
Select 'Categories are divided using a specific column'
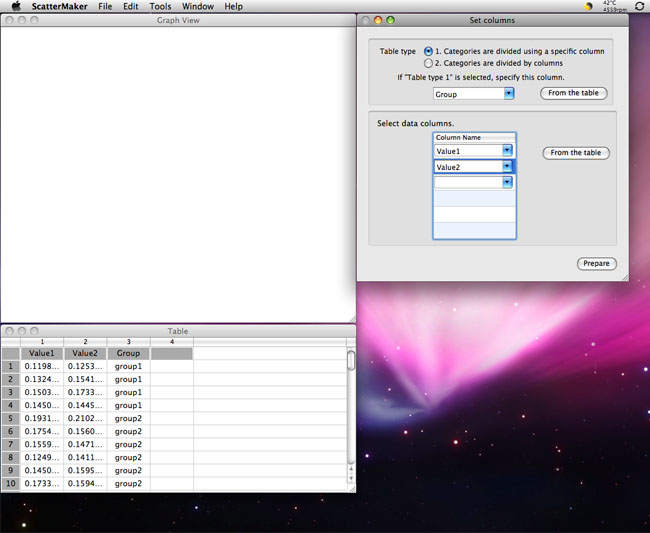(x=428, y=51)
